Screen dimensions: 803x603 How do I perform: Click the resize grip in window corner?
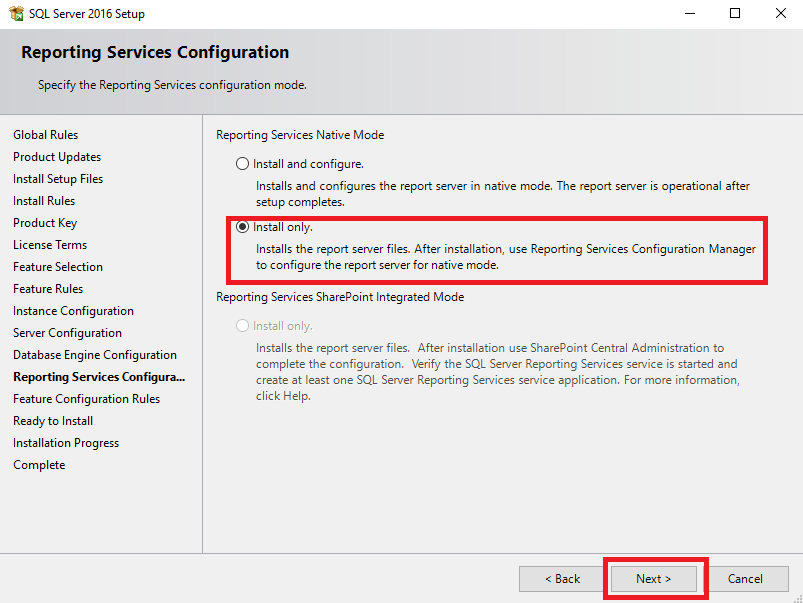(x=798, y=598)
